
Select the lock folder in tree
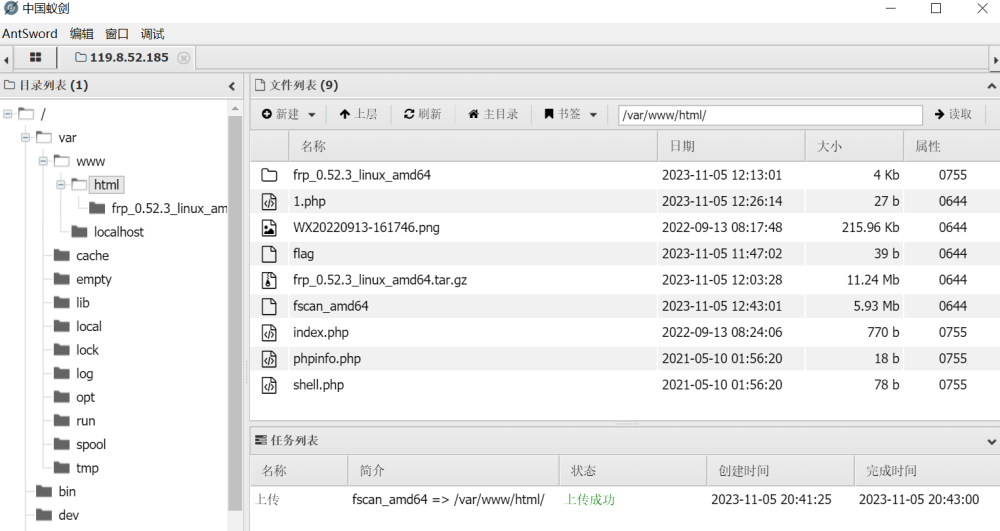pyautogui.click(x=87, y=350)
